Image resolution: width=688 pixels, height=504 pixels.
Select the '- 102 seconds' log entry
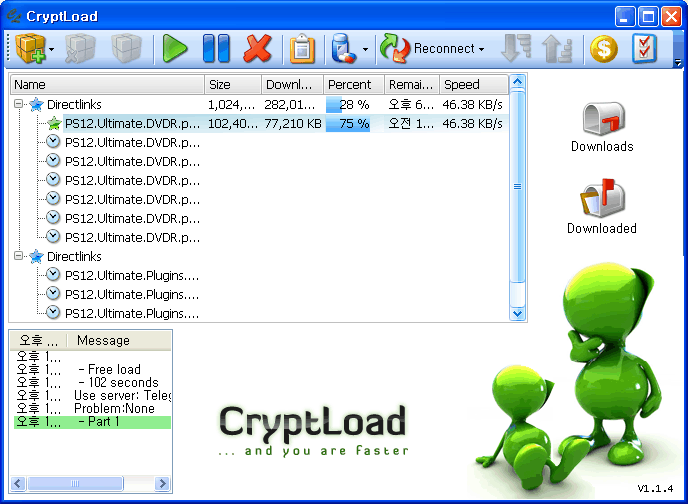[x=92, y=382]
